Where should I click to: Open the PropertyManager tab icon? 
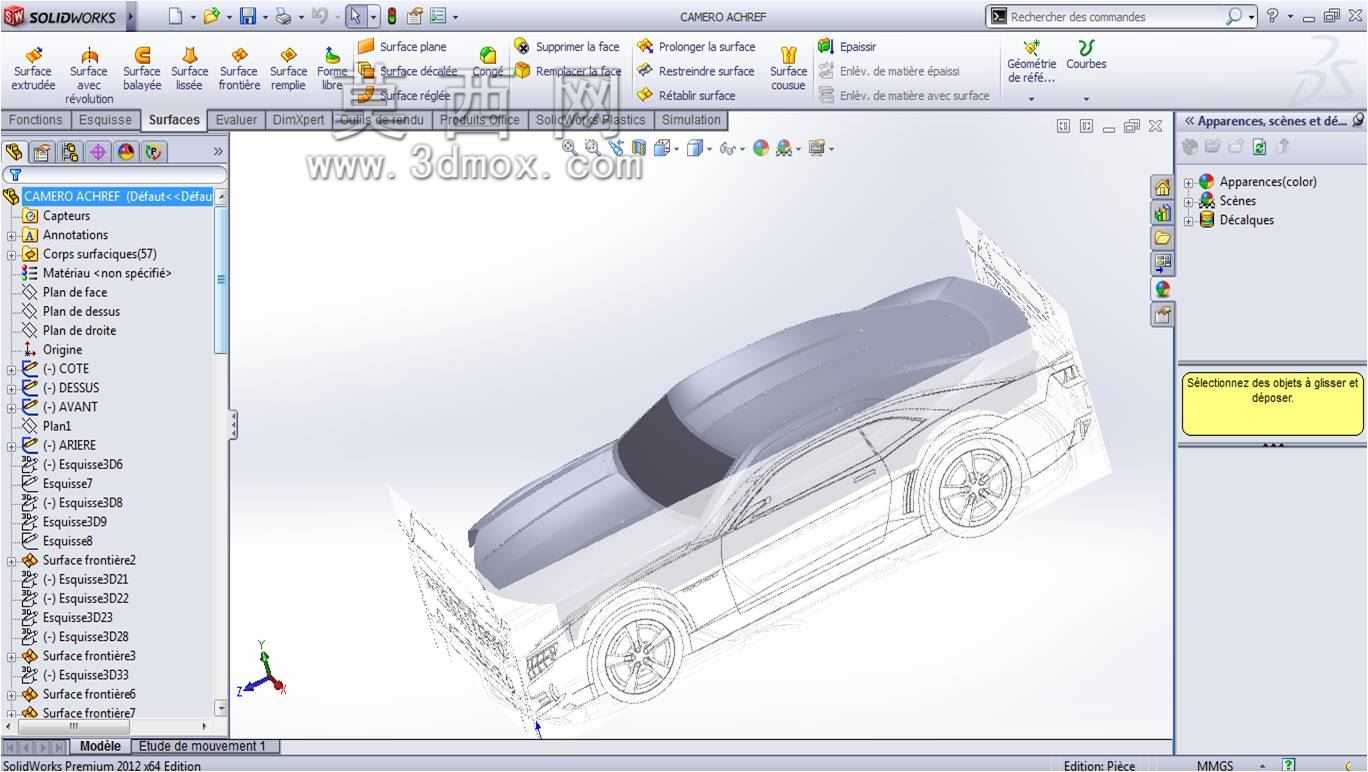tap(41, 152)
